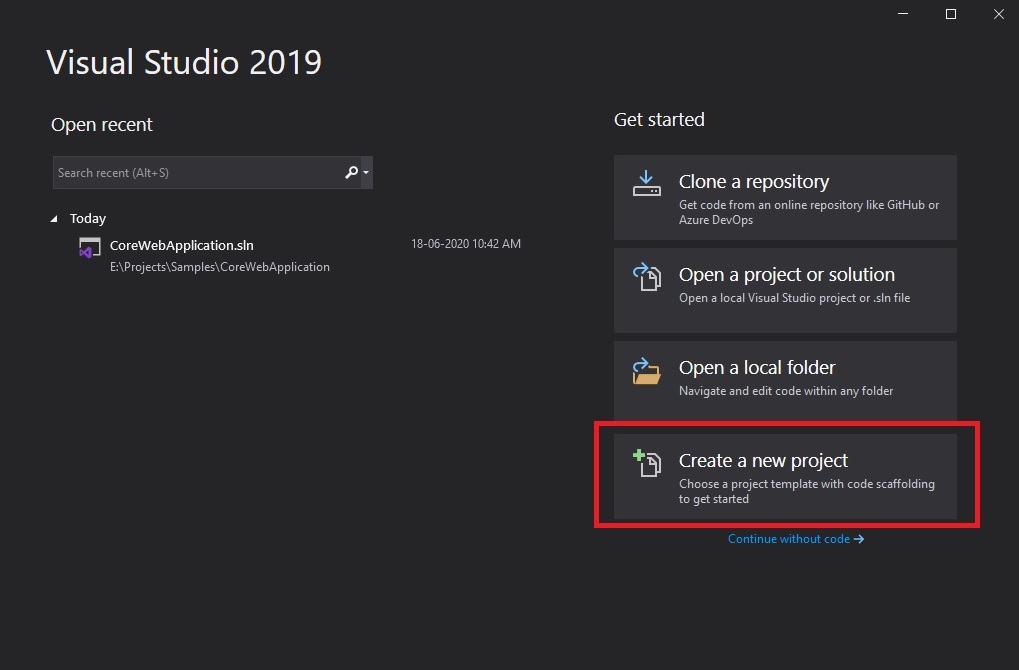Start Create a new project
Screen dimensions: 1019x670
(x=785, y=476)
